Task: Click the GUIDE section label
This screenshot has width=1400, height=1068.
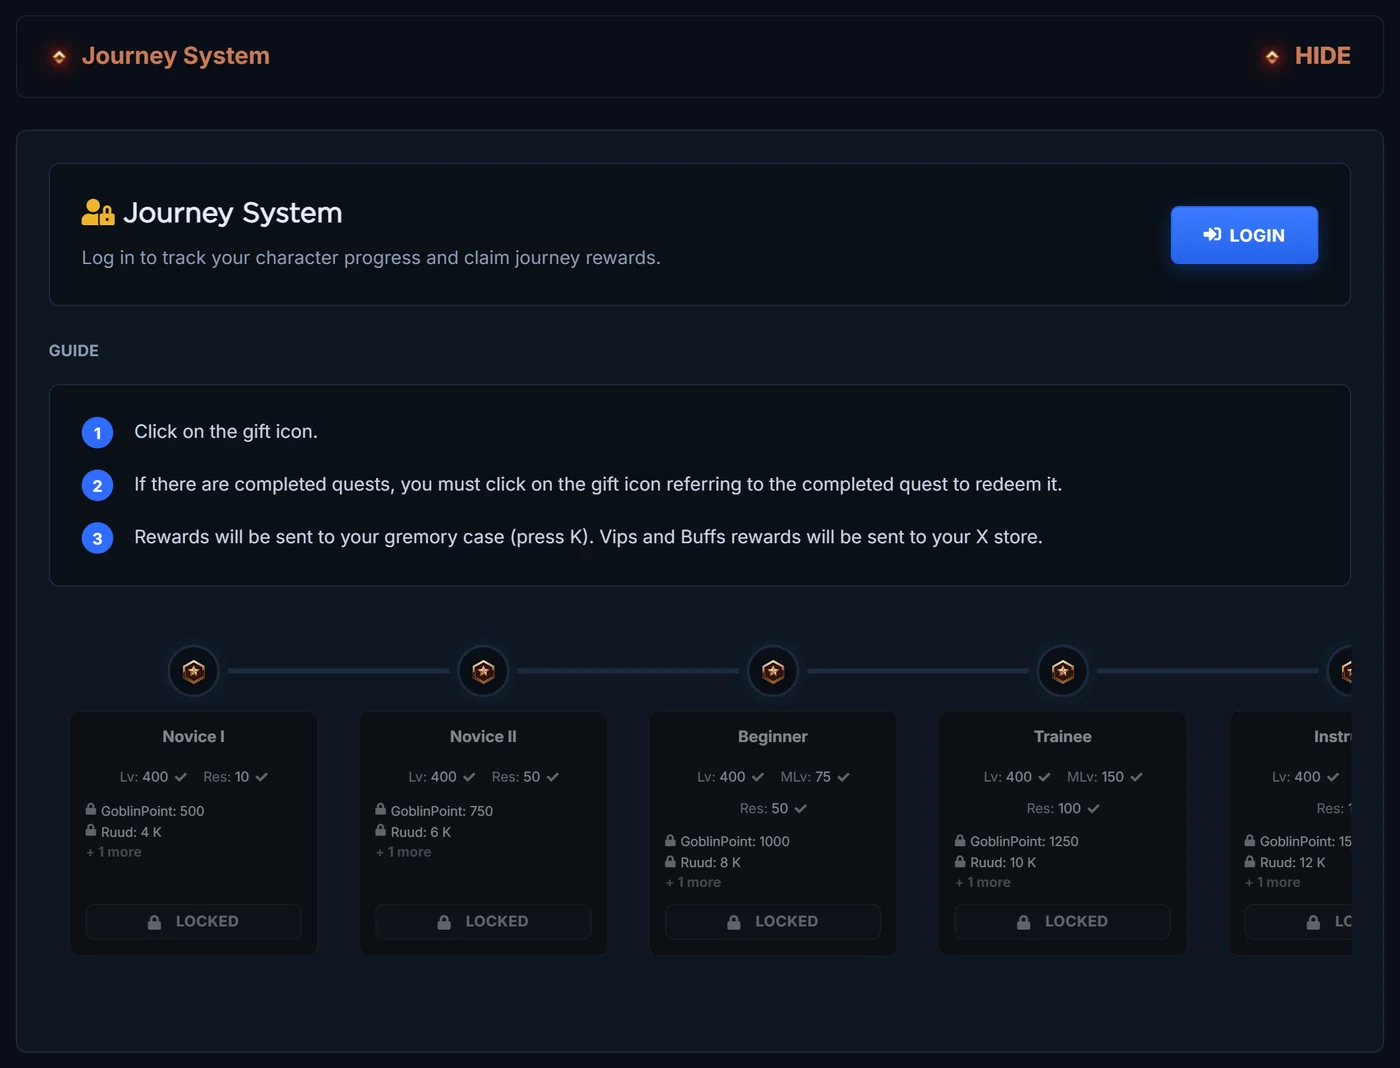Action: [x=74, y=351]
